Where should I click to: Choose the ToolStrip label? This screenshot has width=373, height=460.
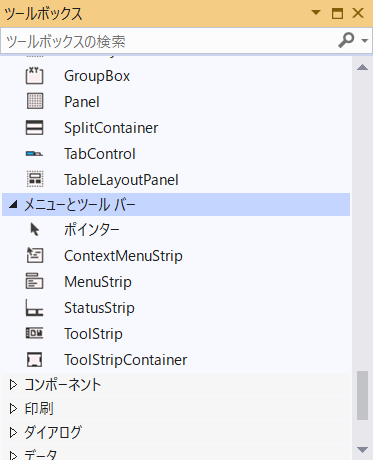click(93, 334)
